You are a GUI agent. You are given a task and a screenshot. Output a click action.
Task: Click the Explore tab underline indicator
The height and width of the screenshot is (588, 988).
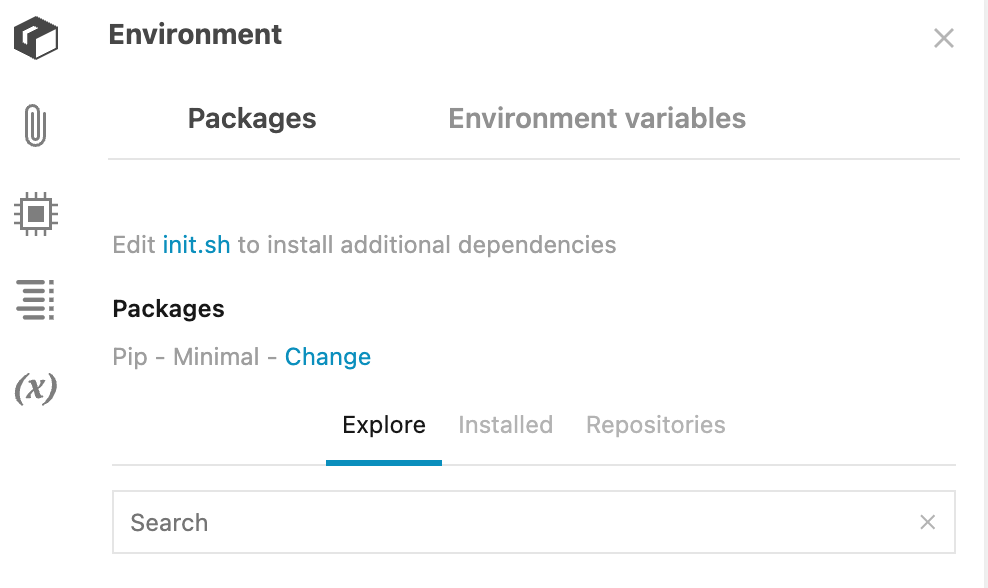pyautogui.click(x=384, y=461)
